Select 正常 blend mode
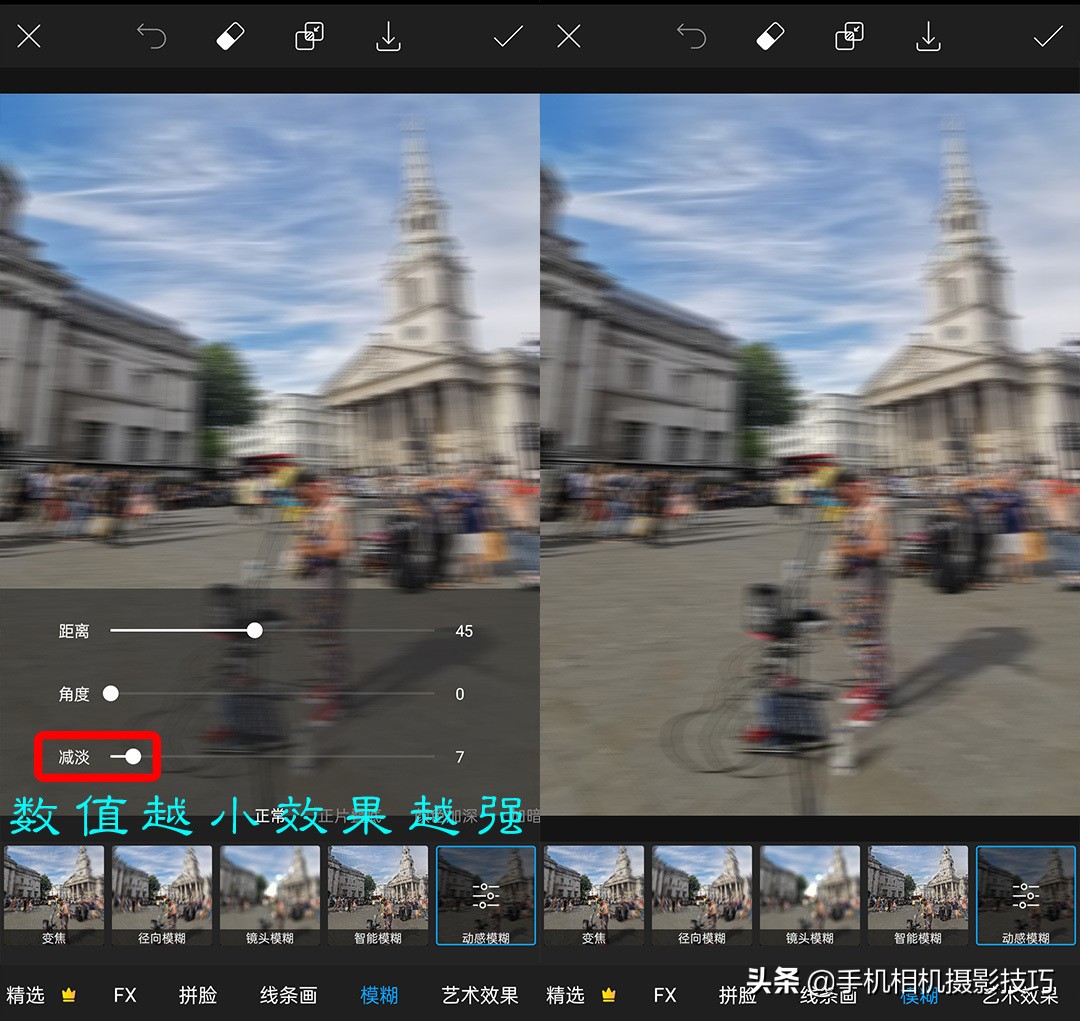 click(x=270, y=816)
